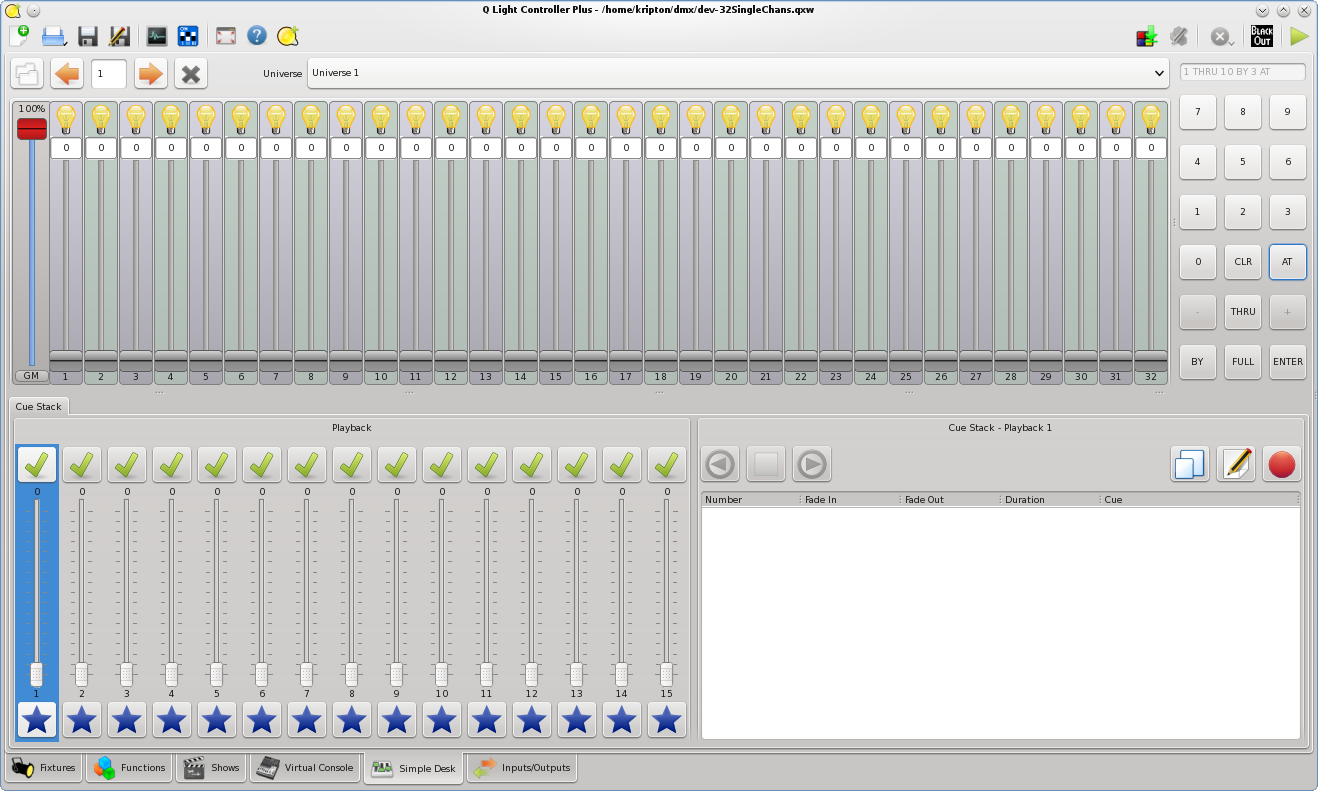This screenshot has height=791, width=1318.
Task: Reset universe with X icon
Action: point(191,74)
